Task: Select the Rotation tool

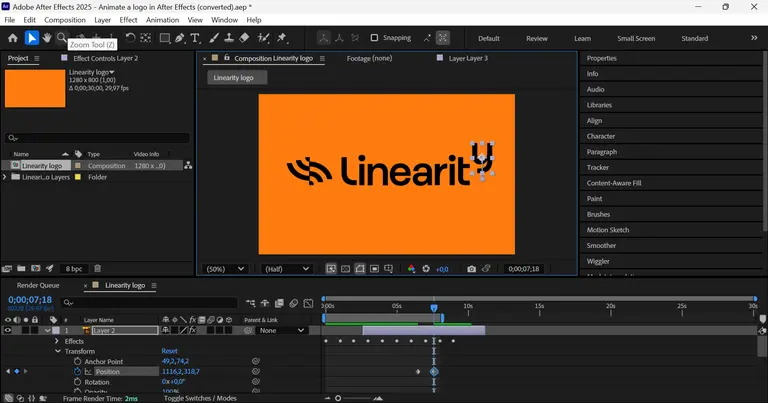Action: tap(130, 38)
